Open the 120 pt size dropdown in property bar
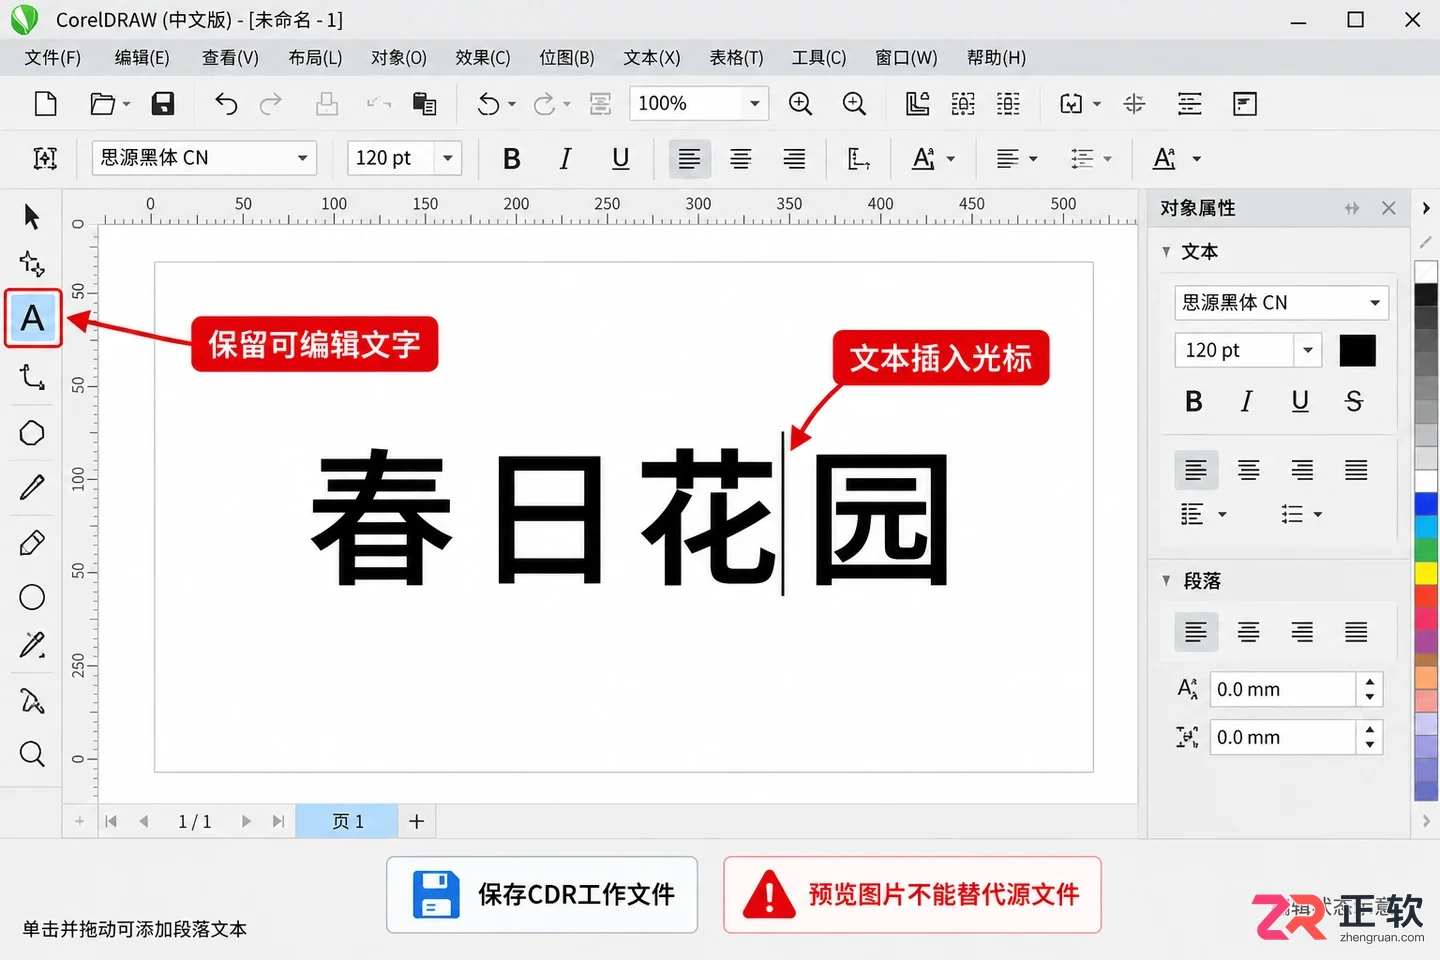The image size is (1440, 960). pos(448,158)
